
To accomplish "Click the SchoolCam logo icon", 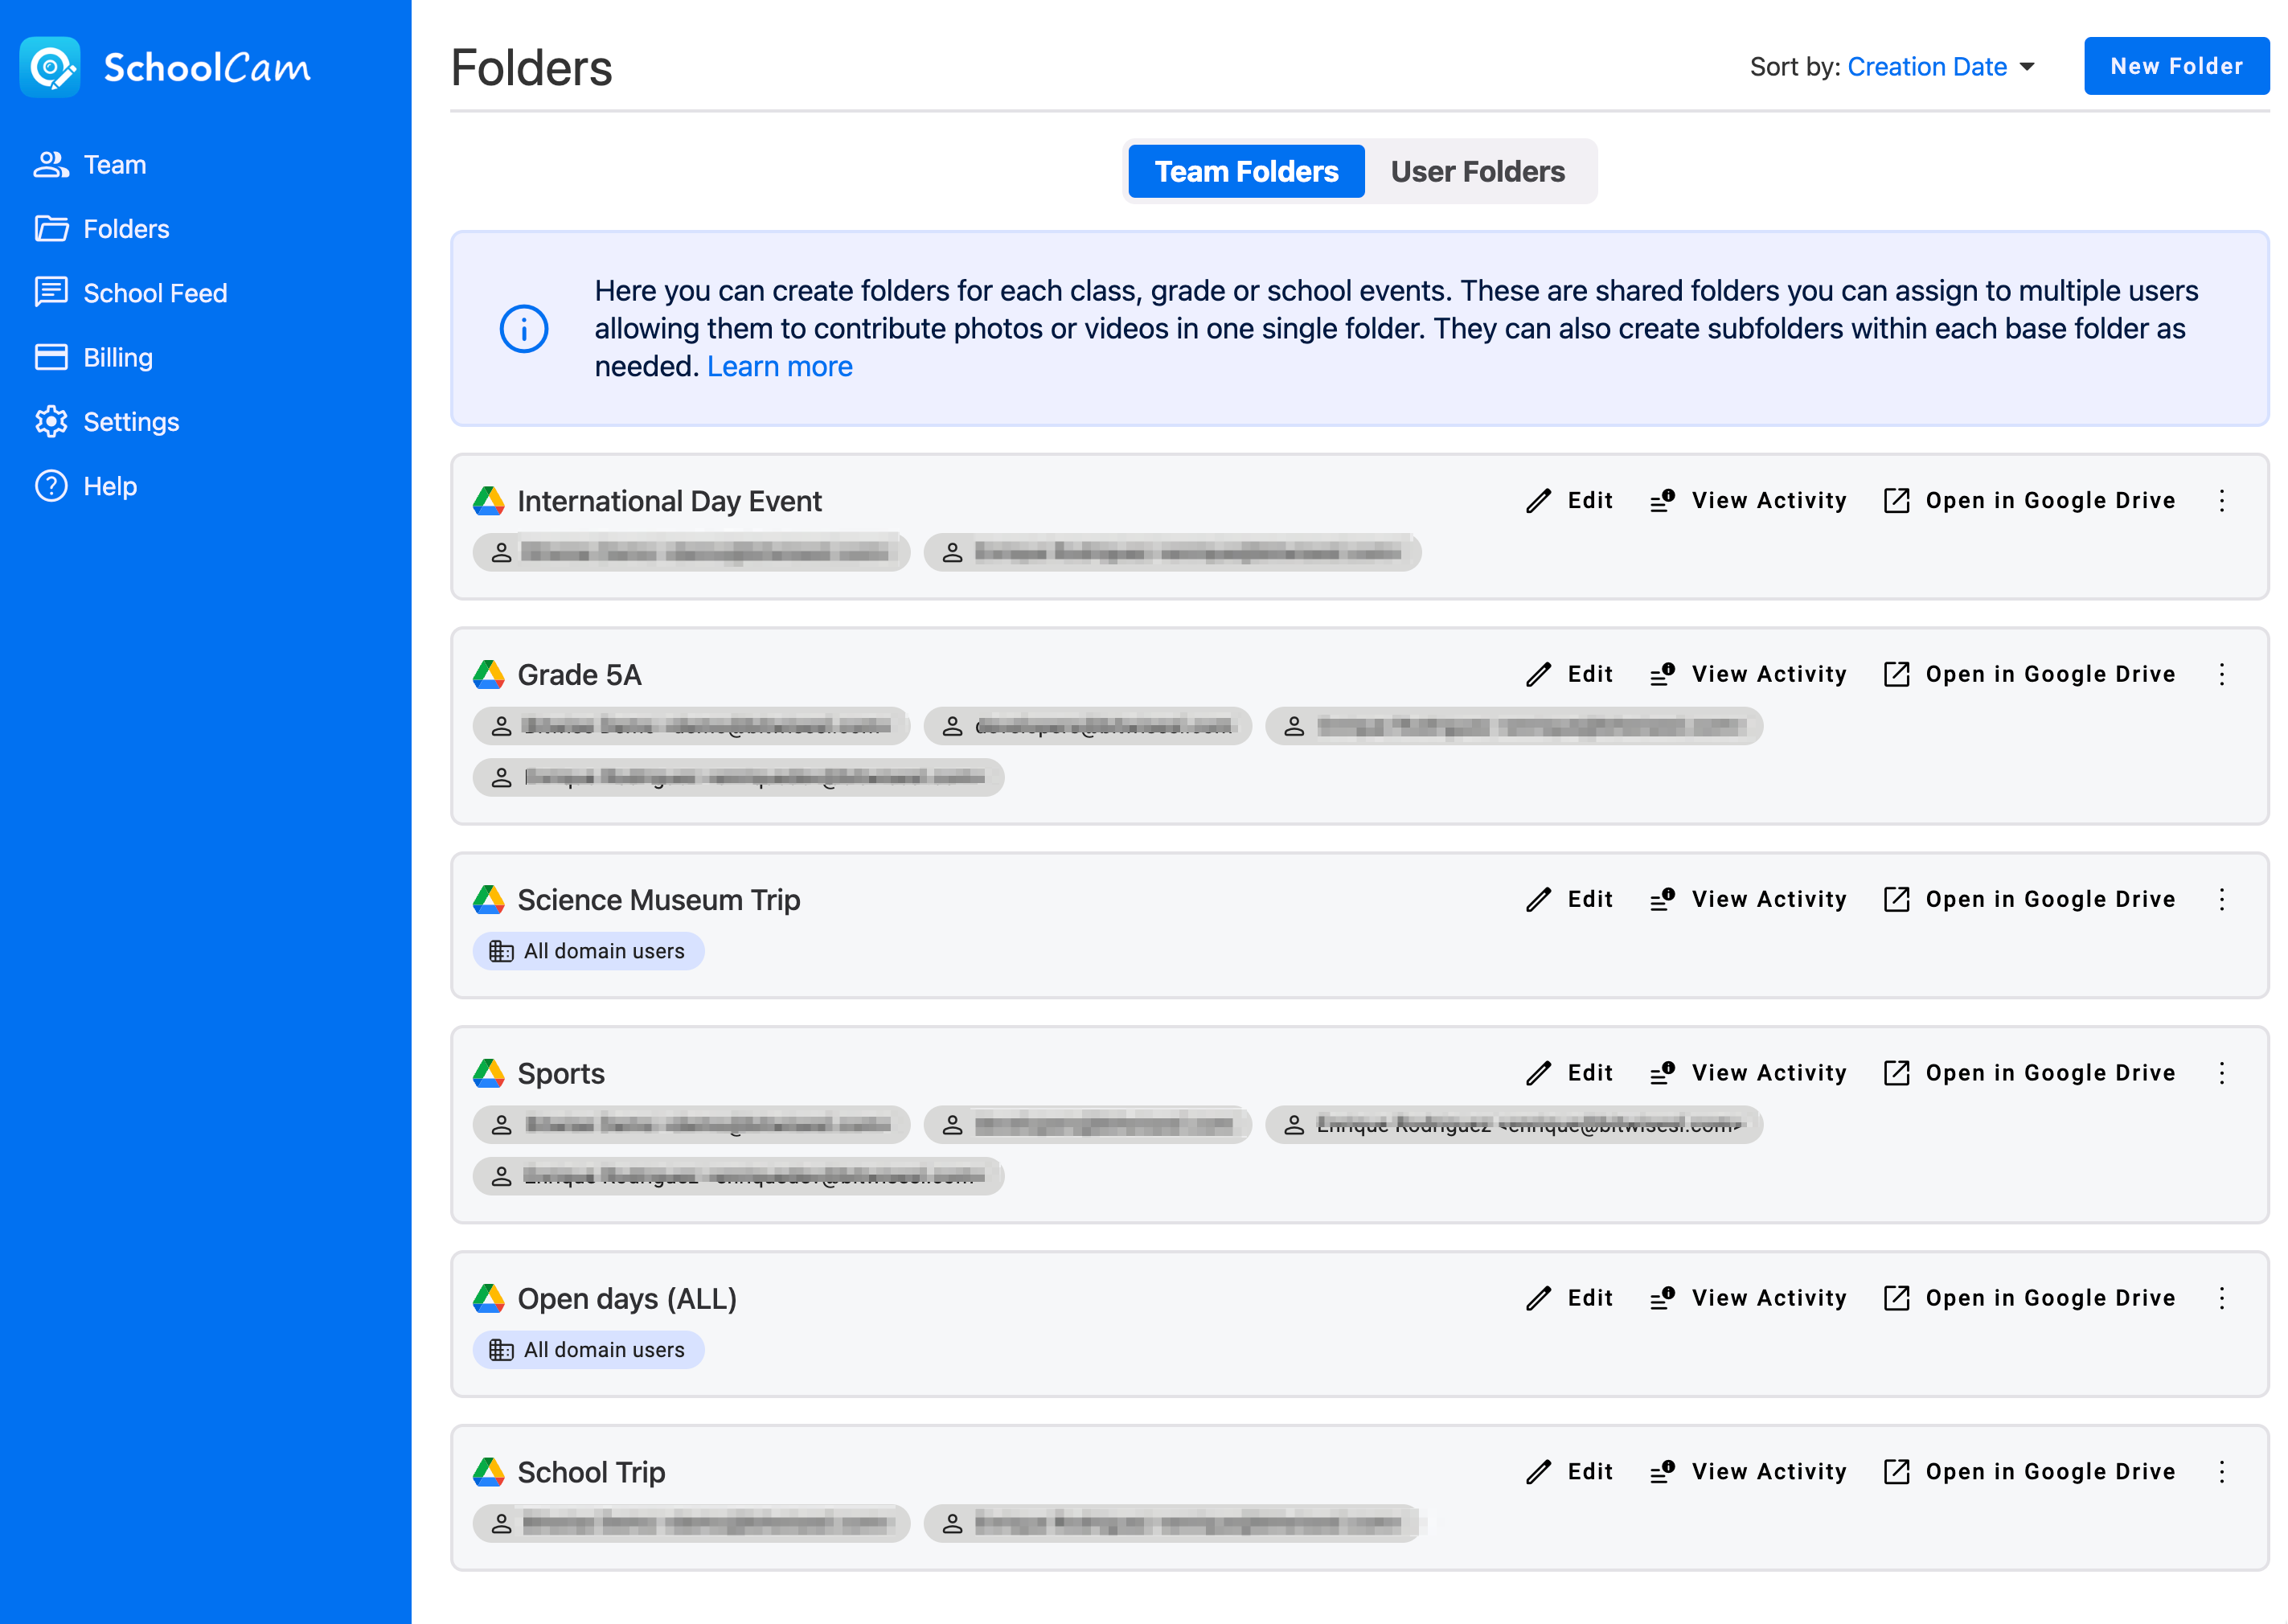I will (x=50, y=67).
